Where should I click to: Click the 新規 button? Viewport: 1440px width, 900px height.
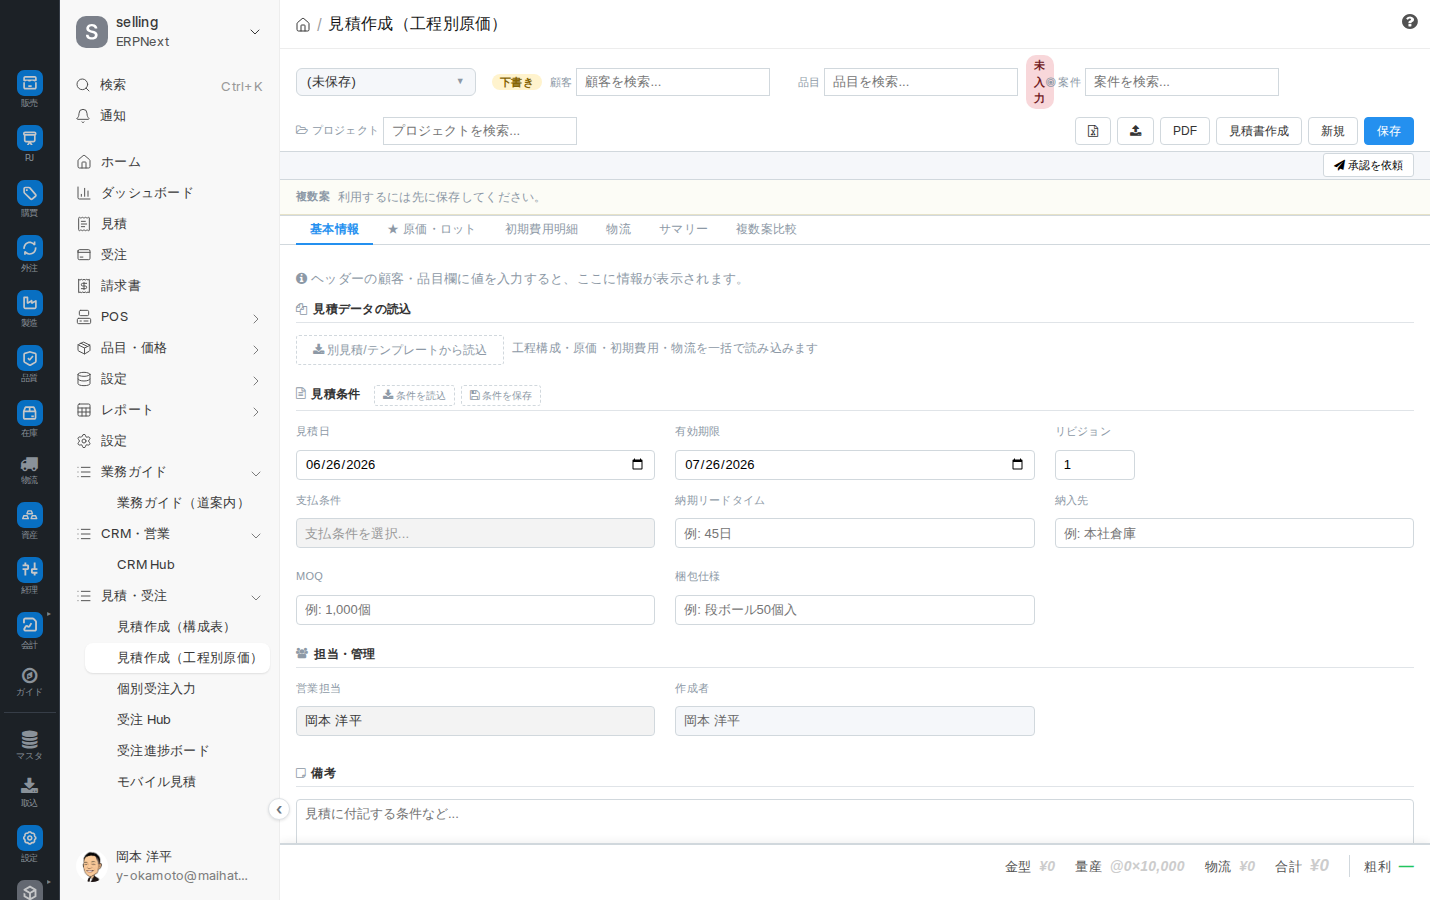coord(1332,131)
